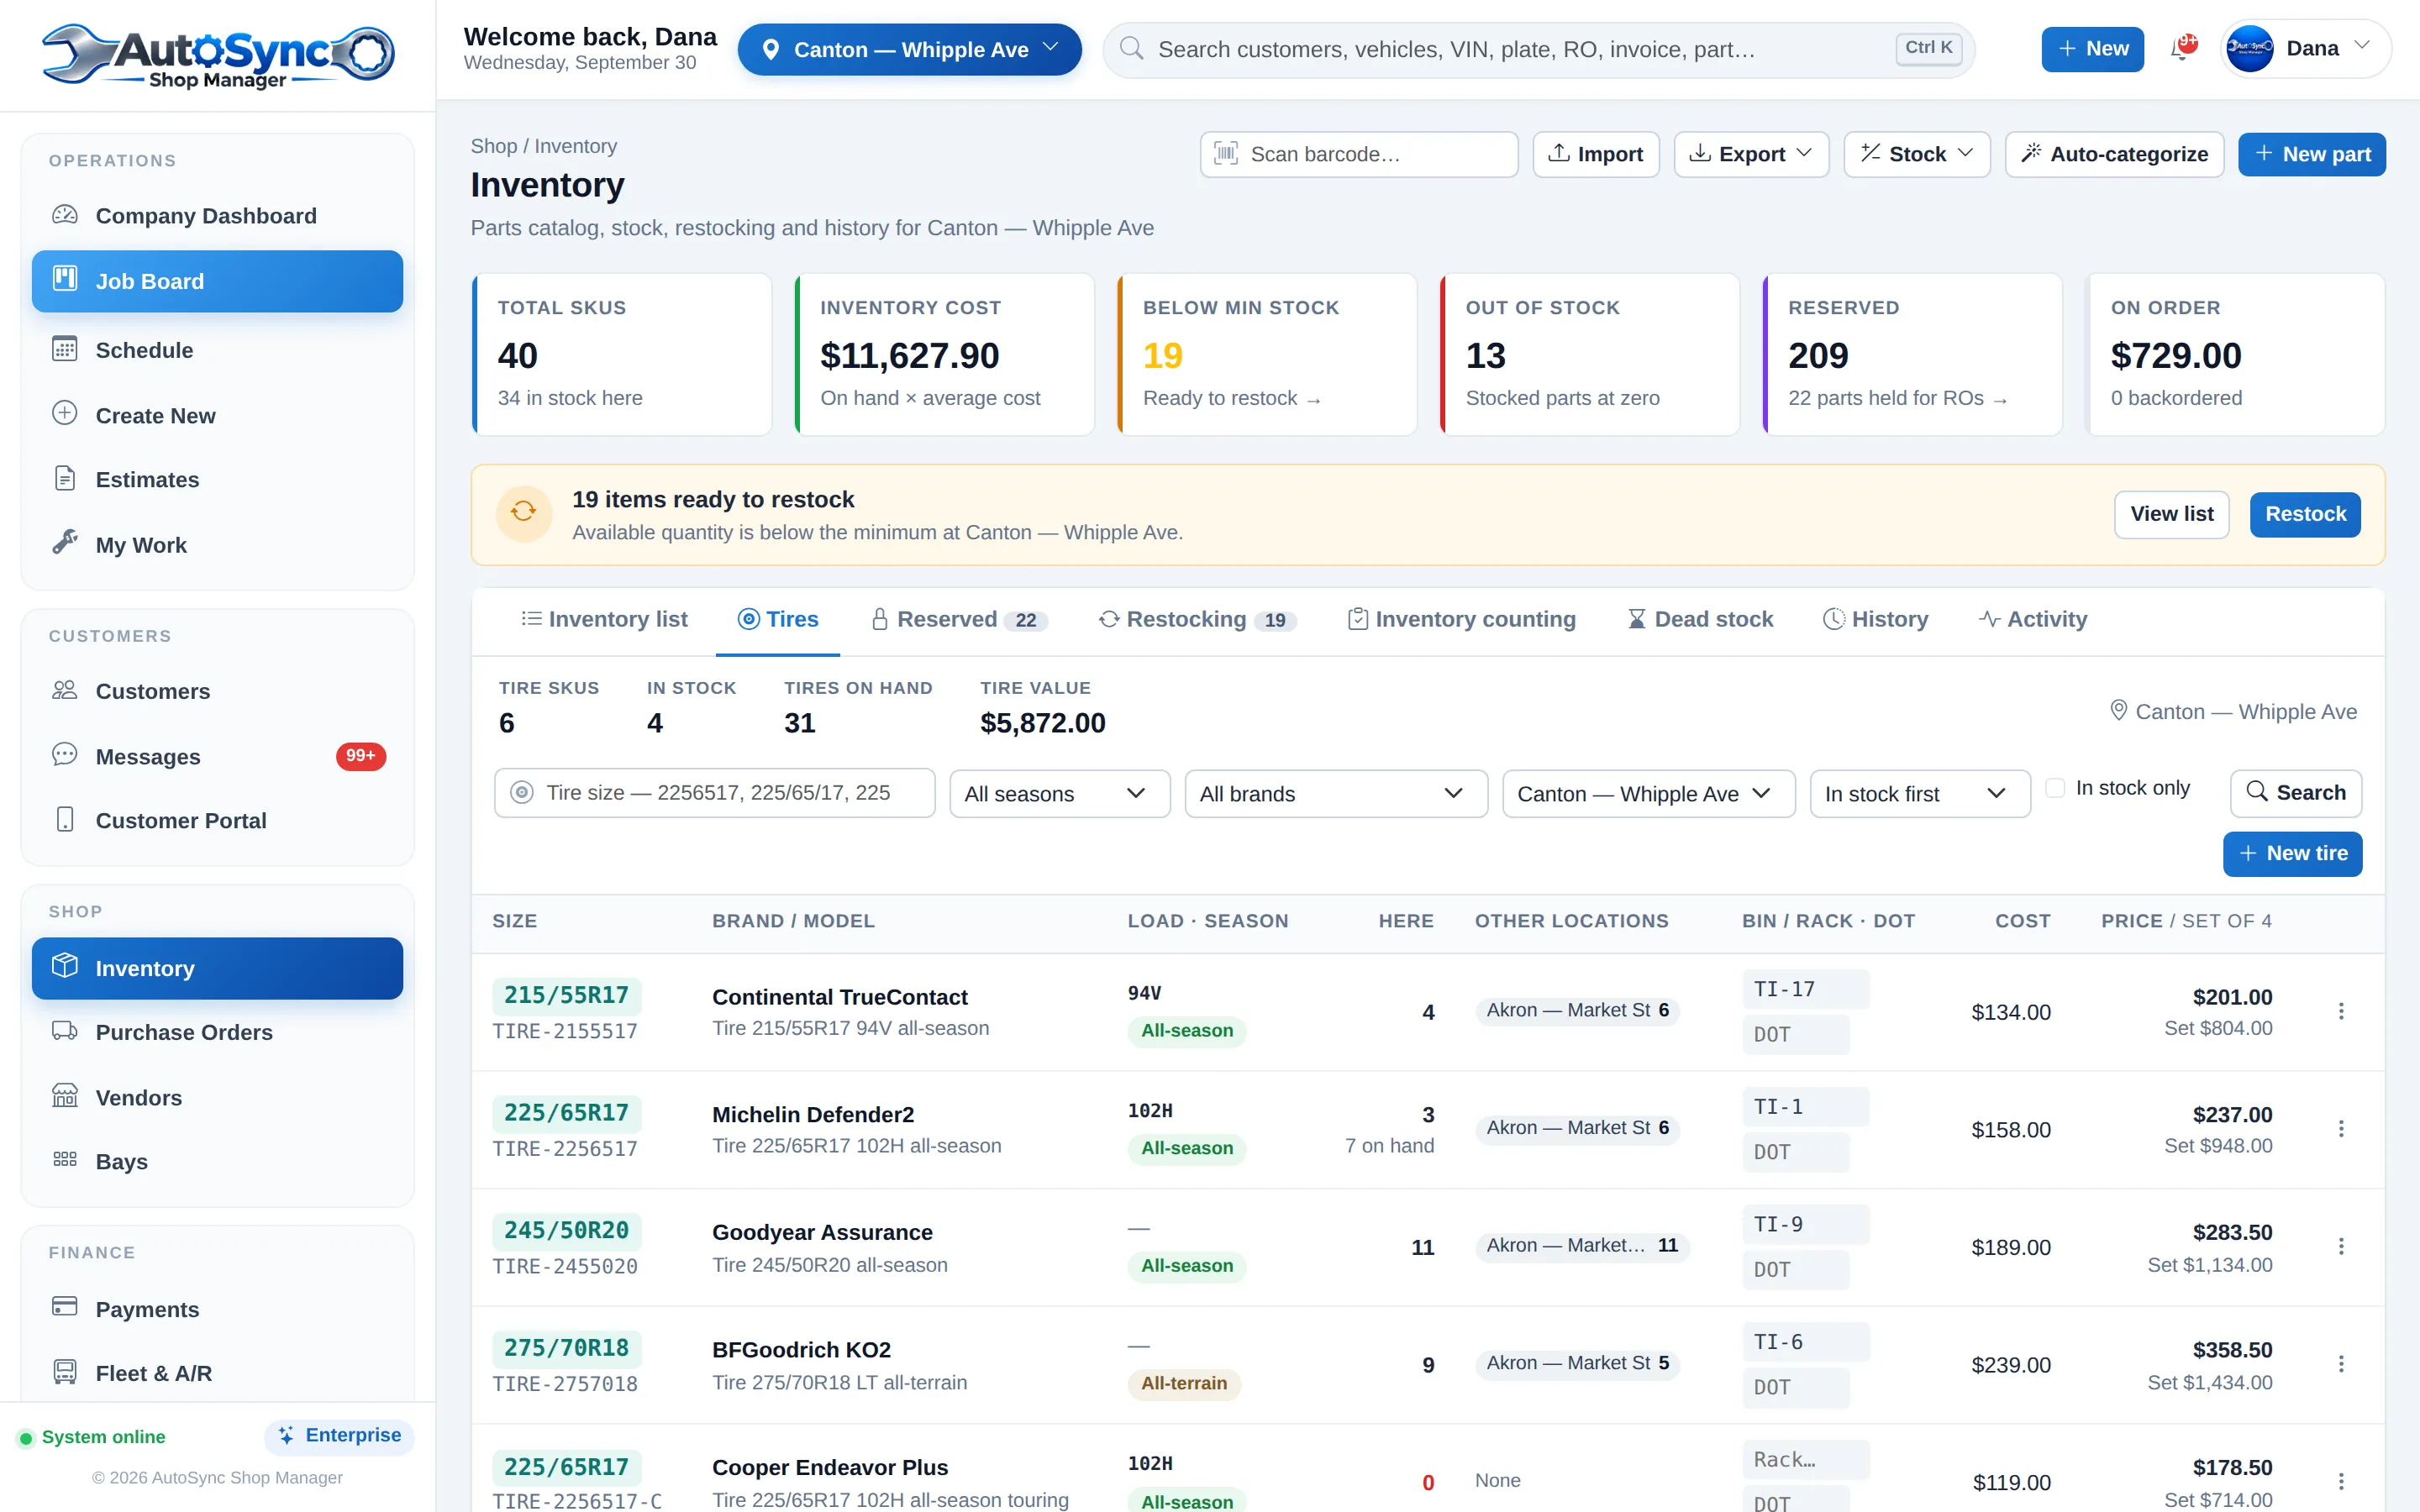
Task: Expand the Canton — Whipple Ave location selector
Action: click(x=909, y=49)
